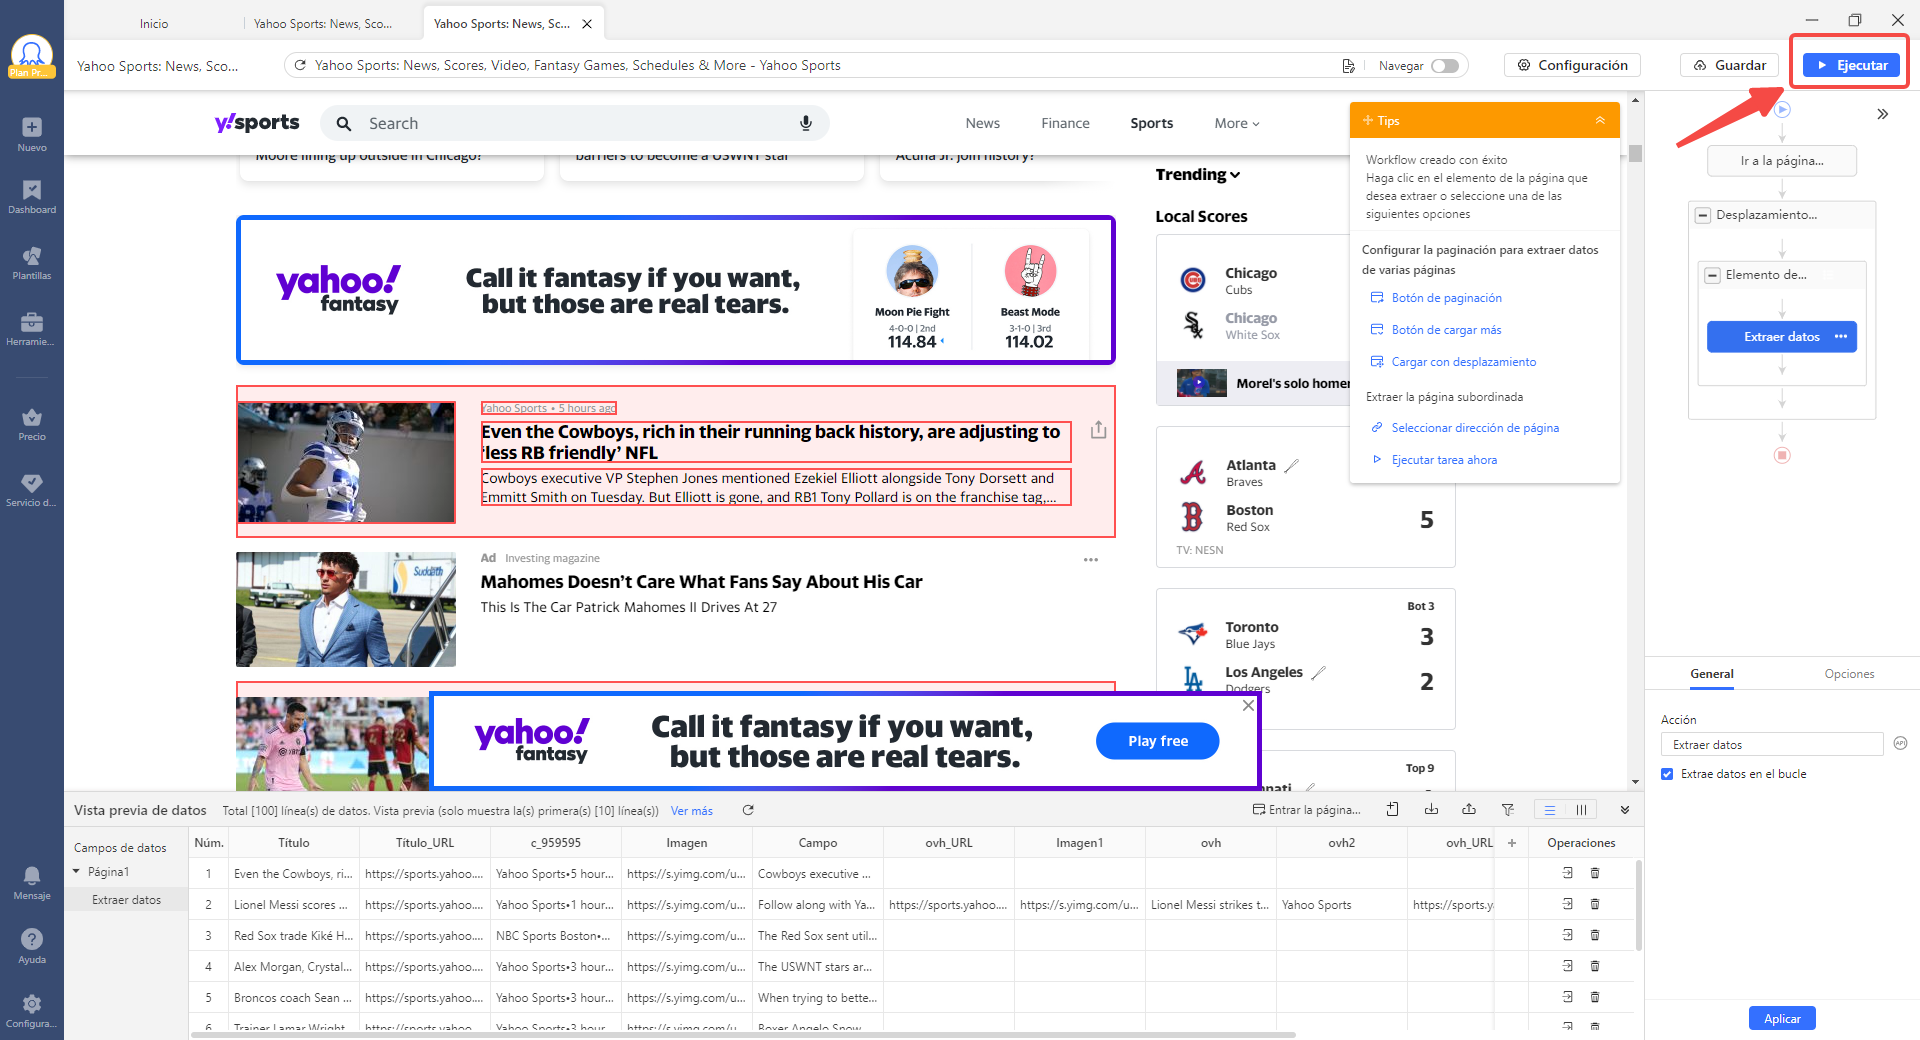Open the Herramientas toolbox sidebar icon

tap(32, 322)
